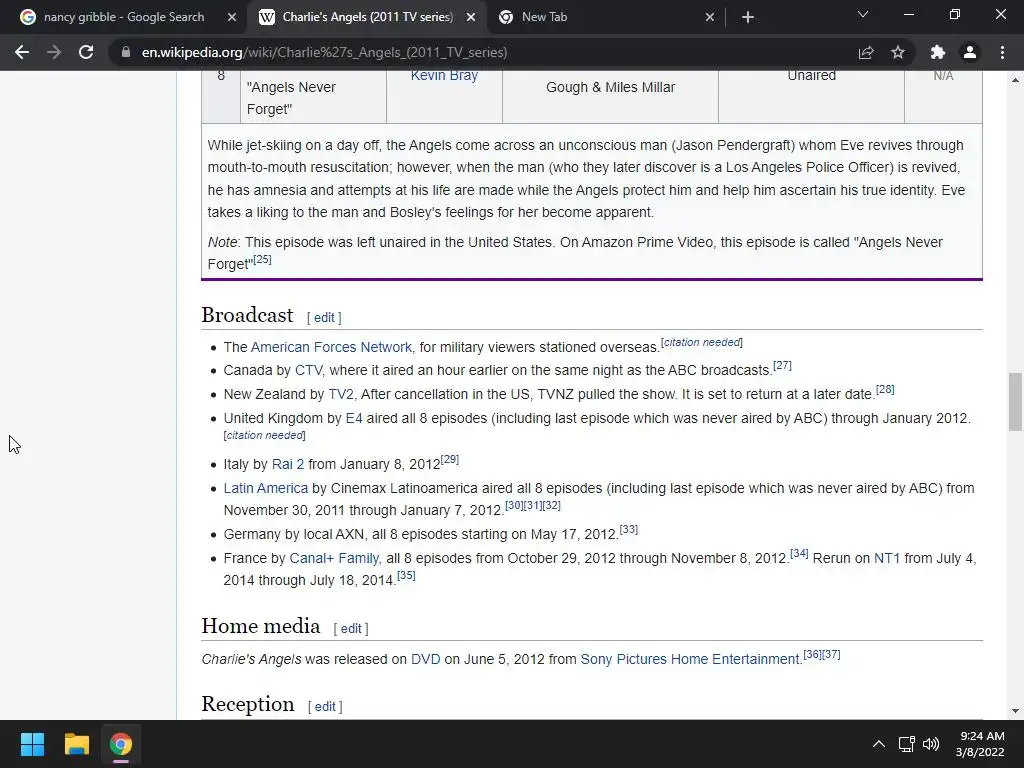Screen dimensions: 1024x768
Task: Open the Canal+ Family link
Action: (x=334, y=558)
